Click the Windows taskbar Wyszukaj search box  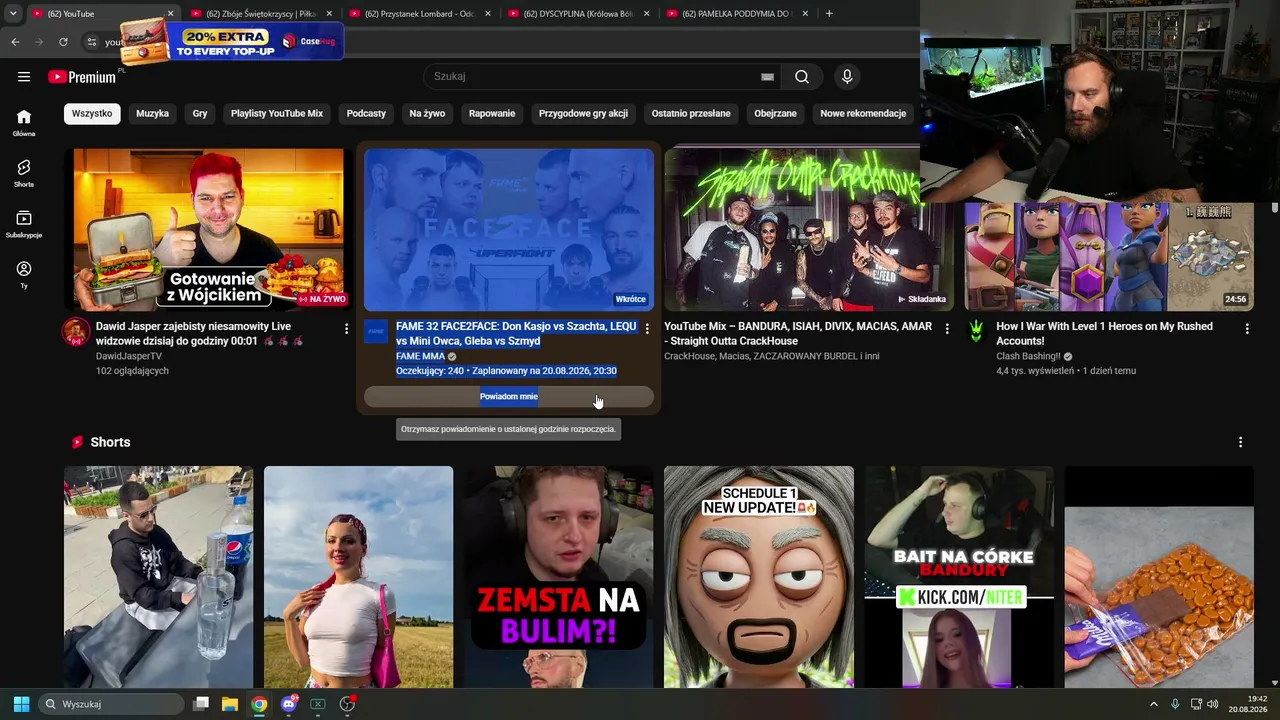click(x=111, y=704)
